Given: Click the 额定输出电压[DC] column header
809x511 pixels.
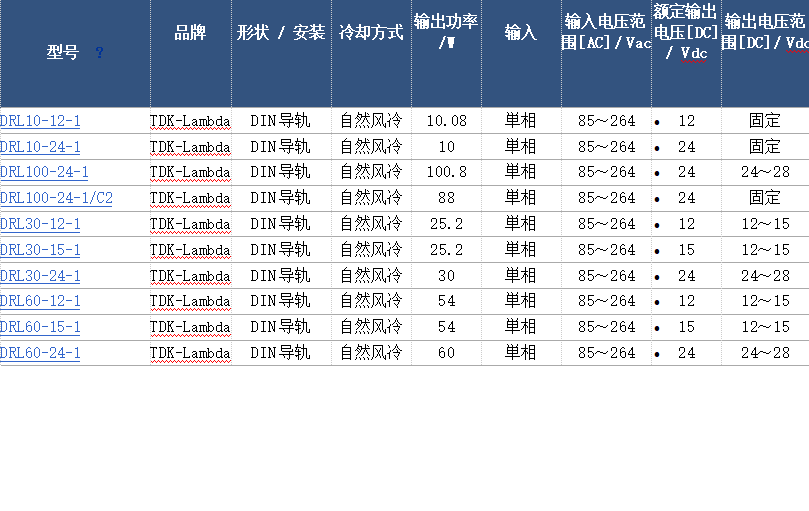Looking at the screenshot, I should point(685,32).
